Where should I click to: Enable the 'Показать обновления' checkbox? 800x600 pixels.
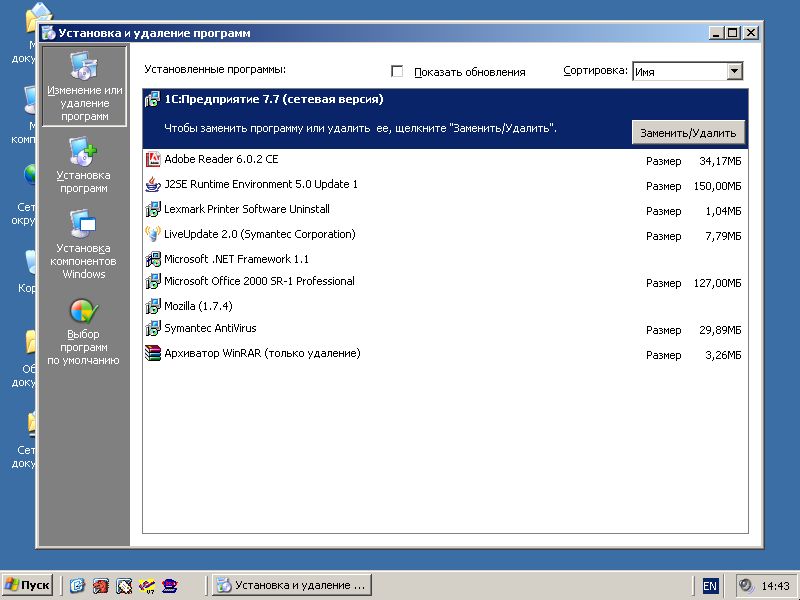397,72
